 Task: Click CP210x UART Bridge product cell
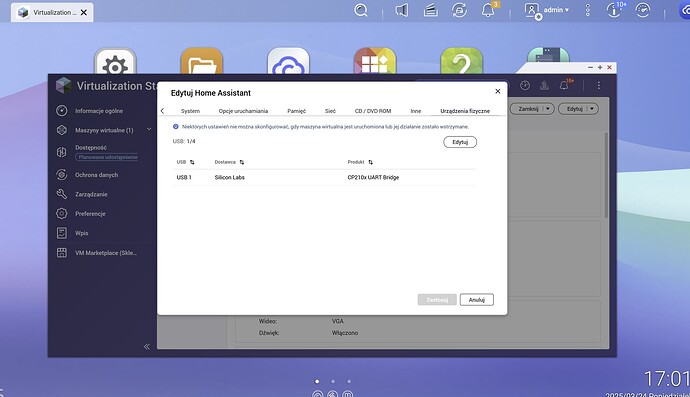(373, 177)
